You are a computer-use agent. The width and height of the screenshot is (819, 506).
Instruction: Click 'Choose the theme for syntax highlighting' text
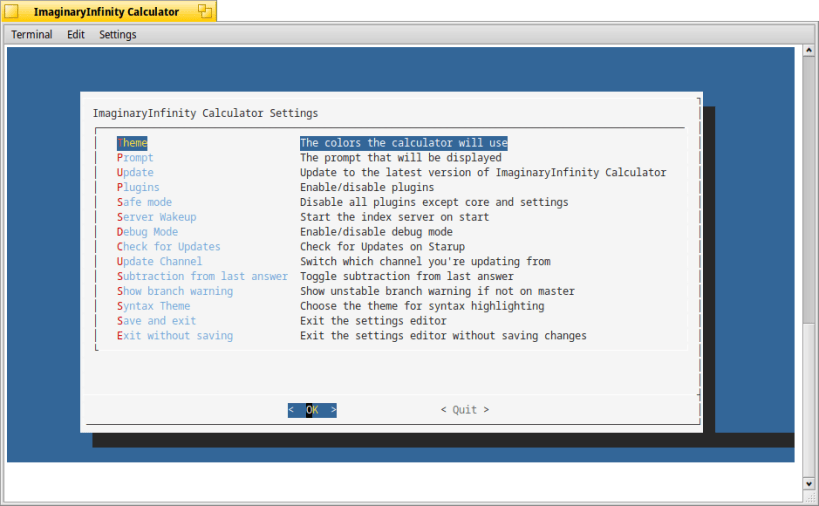(x=422, y=306)
